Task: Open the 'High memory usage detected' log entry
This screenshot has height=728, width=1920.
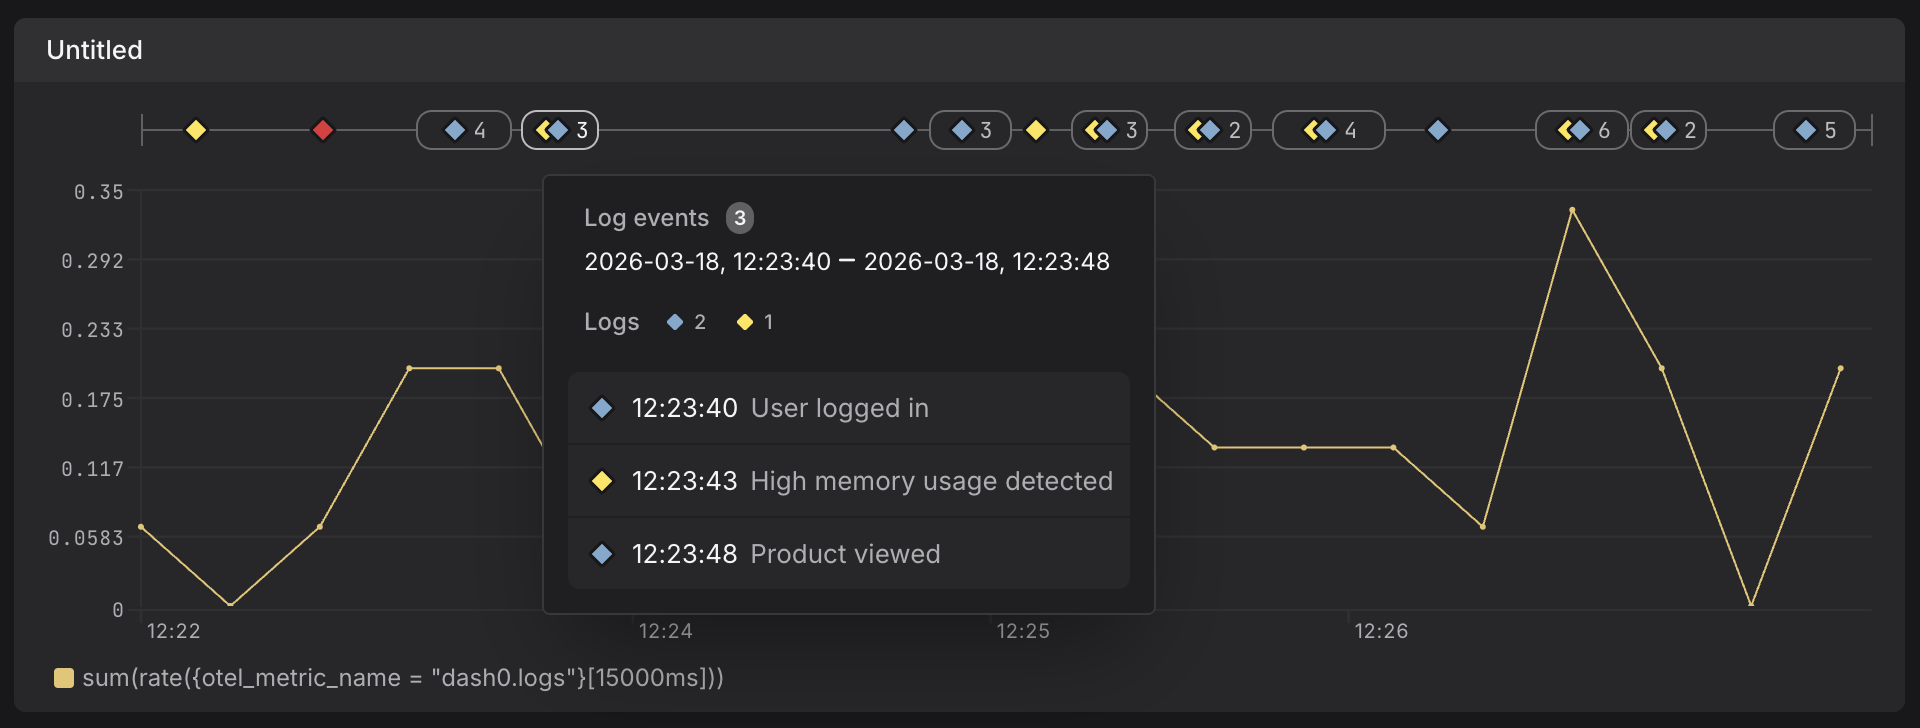Action: coord(848,481)
